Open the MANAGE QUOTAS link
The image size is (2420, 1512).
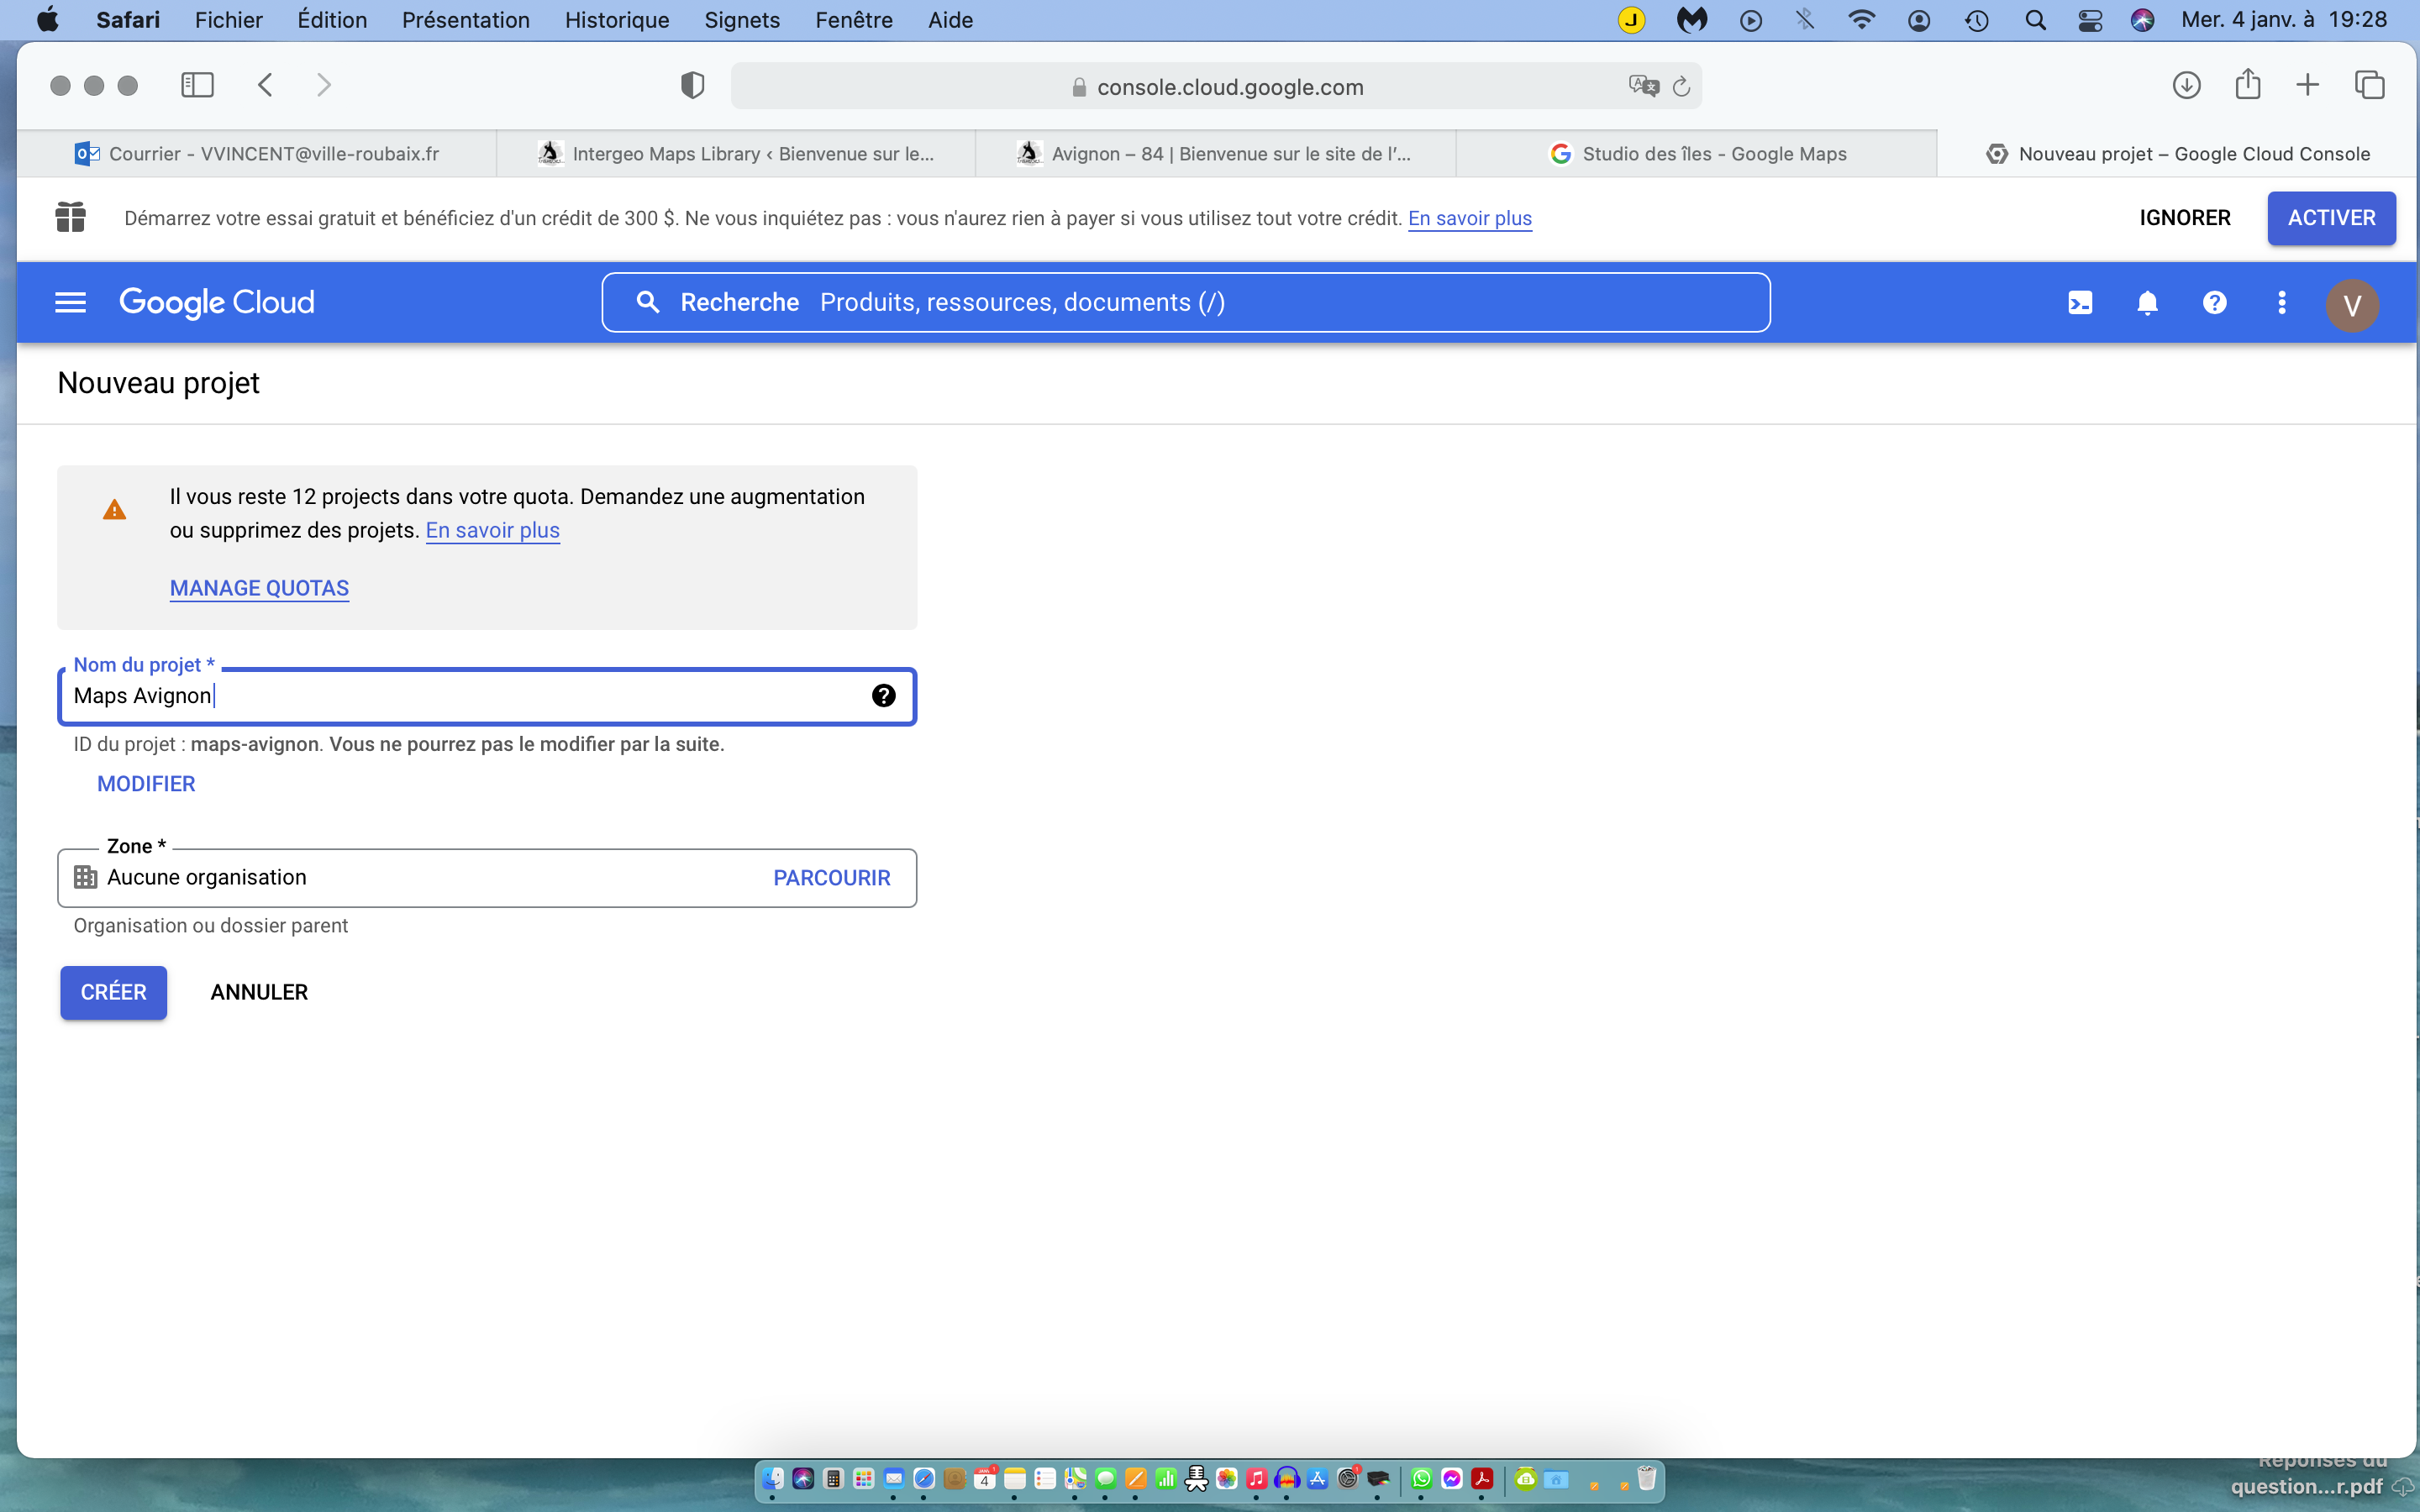[259, 588]
